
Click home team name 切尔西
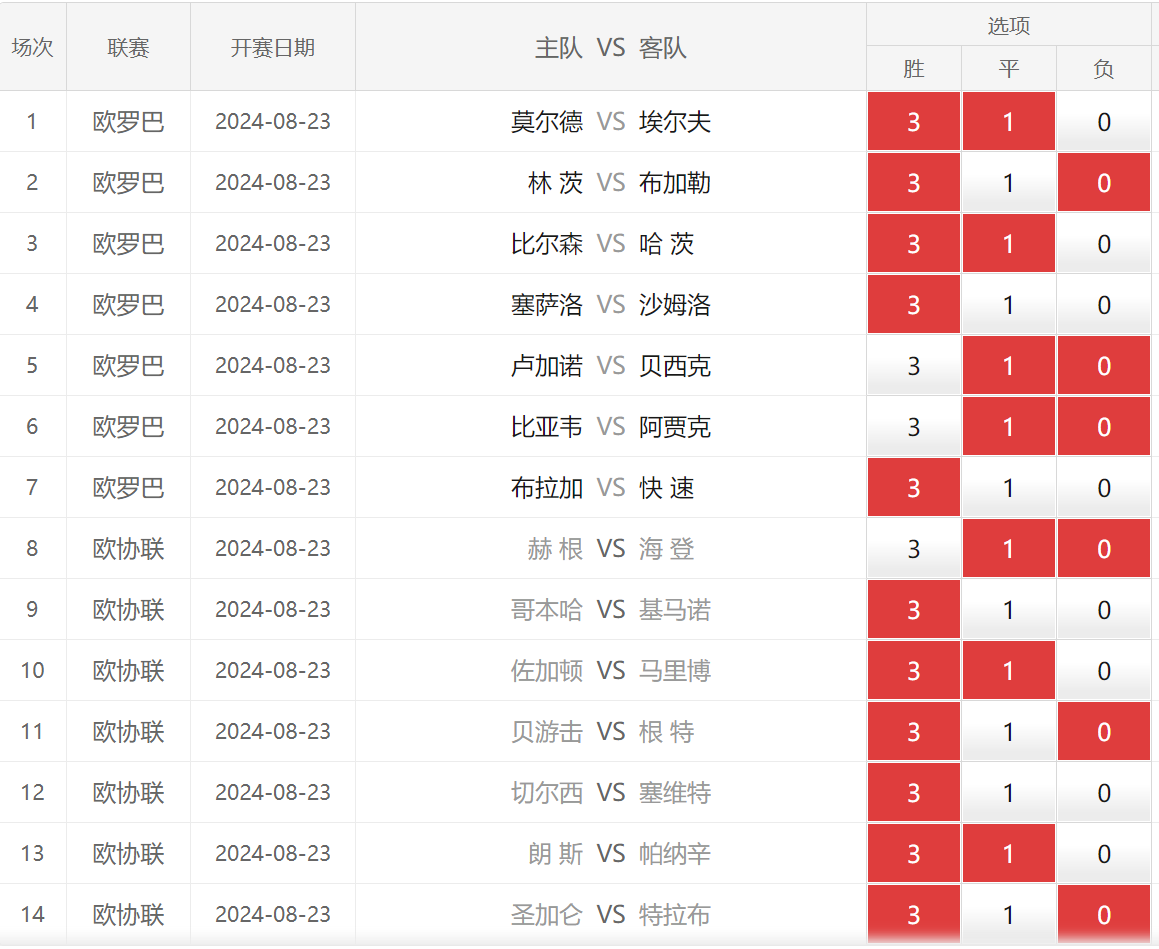click(x=547, y=792)
